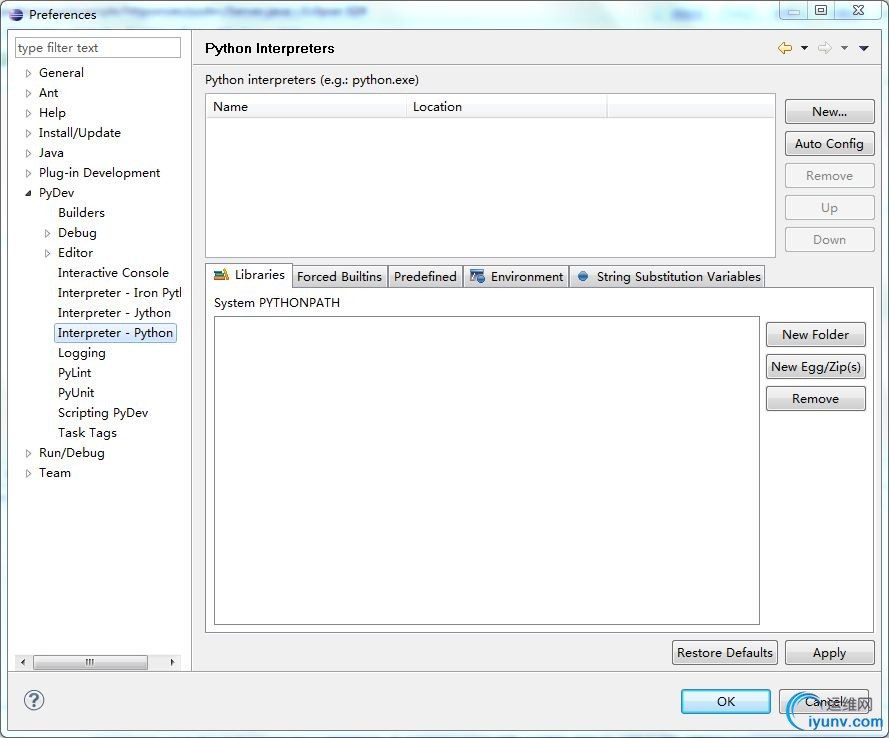Select Scripting PyDev in the tree
This screenshot has height=738, width=889.
pyautogui.click(x=103, y=413)
